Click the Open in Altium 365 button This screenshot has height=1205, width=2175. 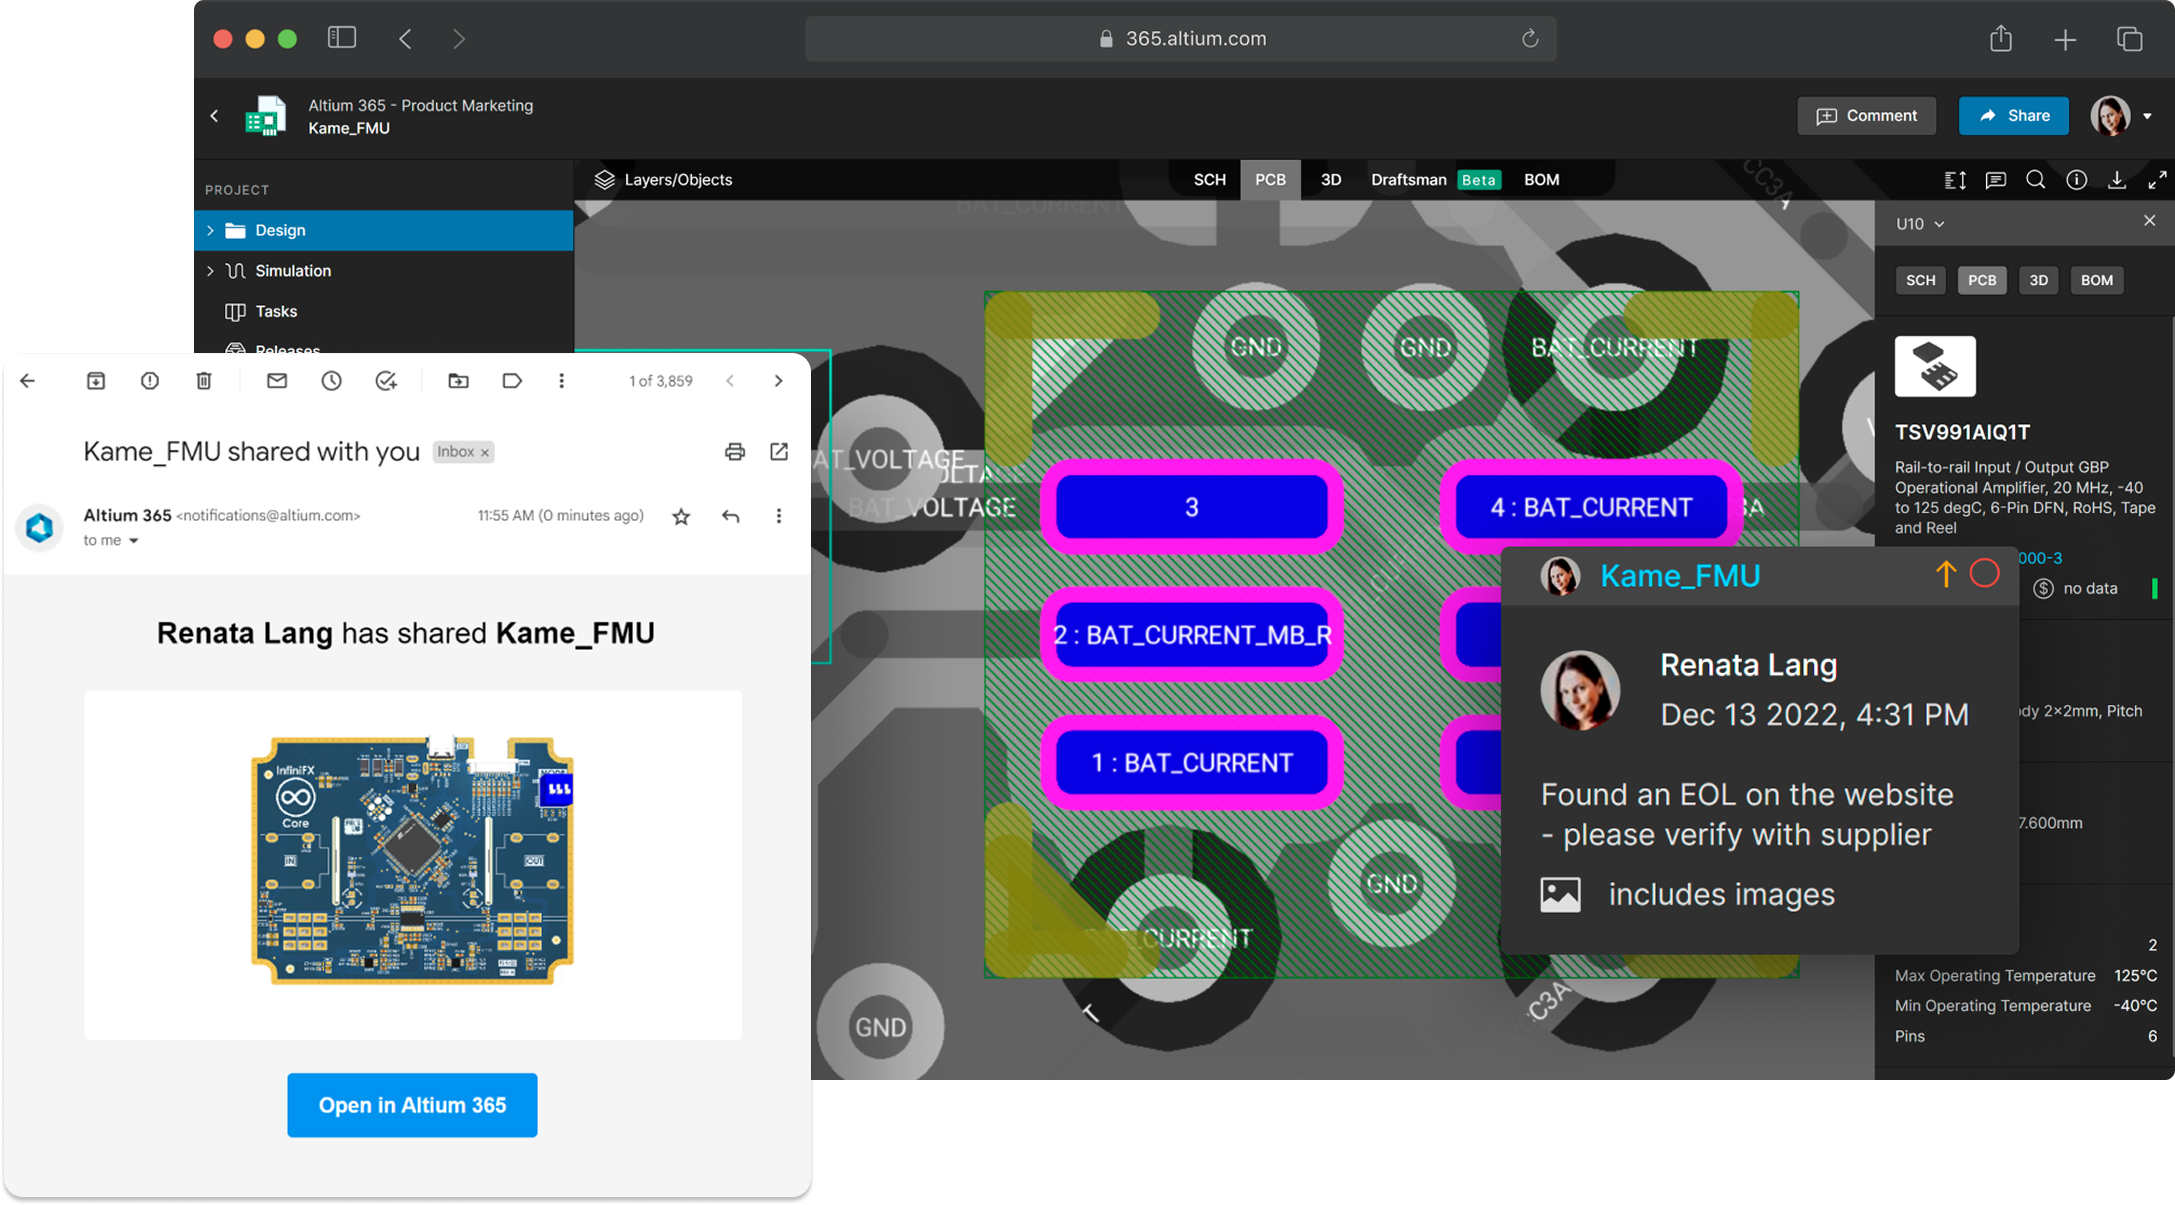pyautogui.click(x=412, y=1105)
